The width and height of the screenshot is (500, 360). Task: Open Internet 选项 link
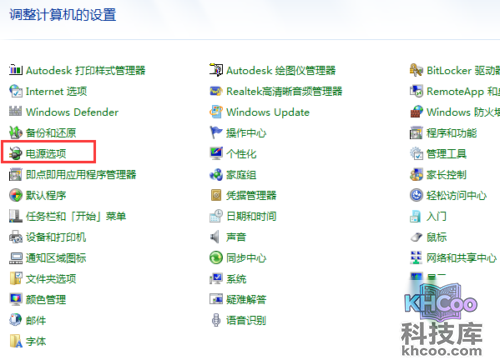pos(56,91)
